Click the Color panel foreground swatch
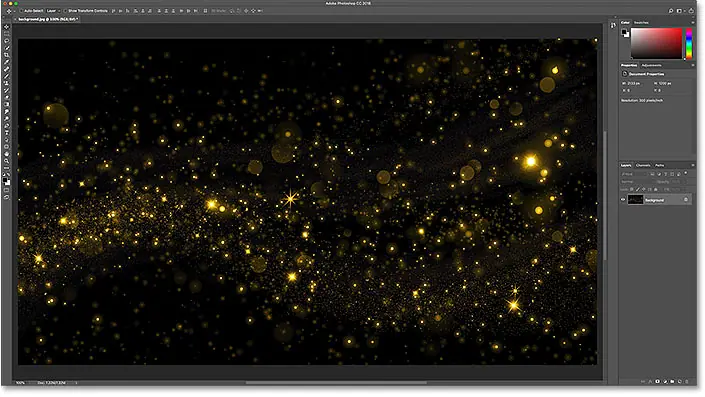Image resolution: width=705 pixels, height=397 pixels. 624,32
